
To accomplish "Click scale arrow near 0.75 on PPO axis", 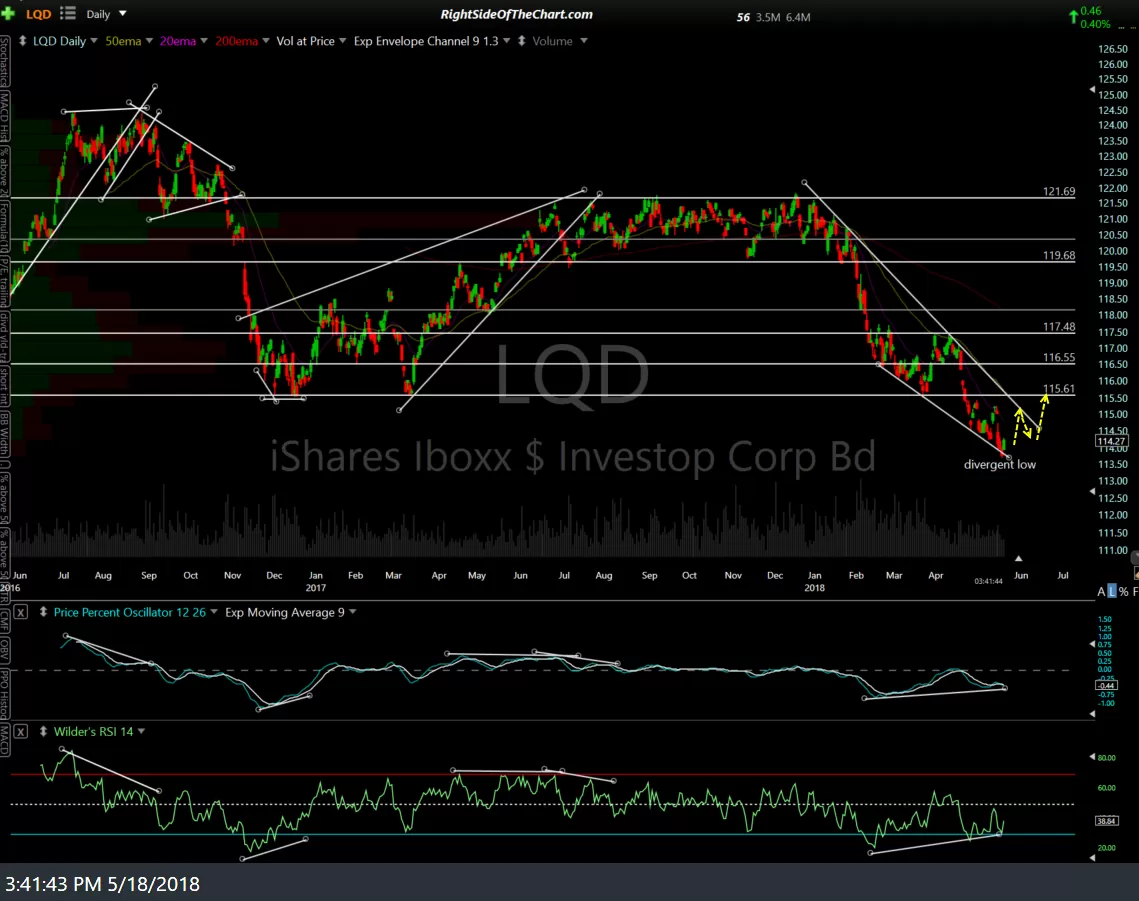I will point(1092,644).
